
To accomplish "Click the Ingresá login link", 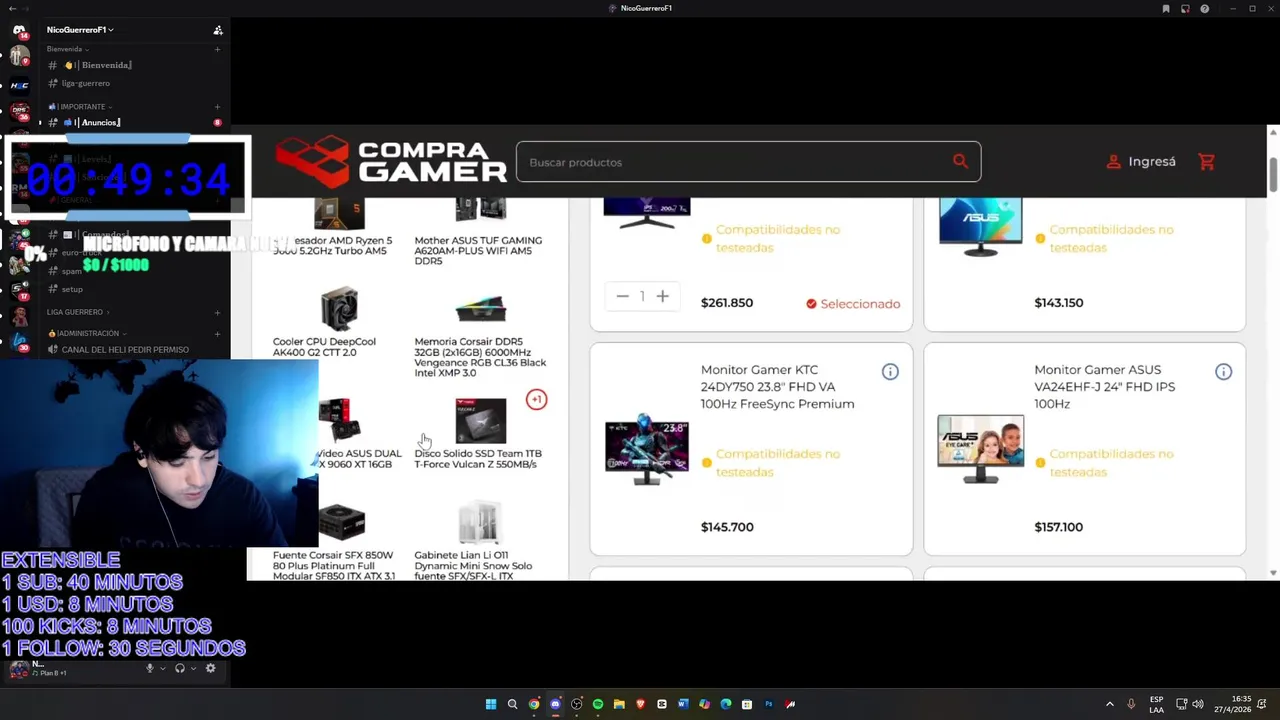I will click(x=1141, y=161).
